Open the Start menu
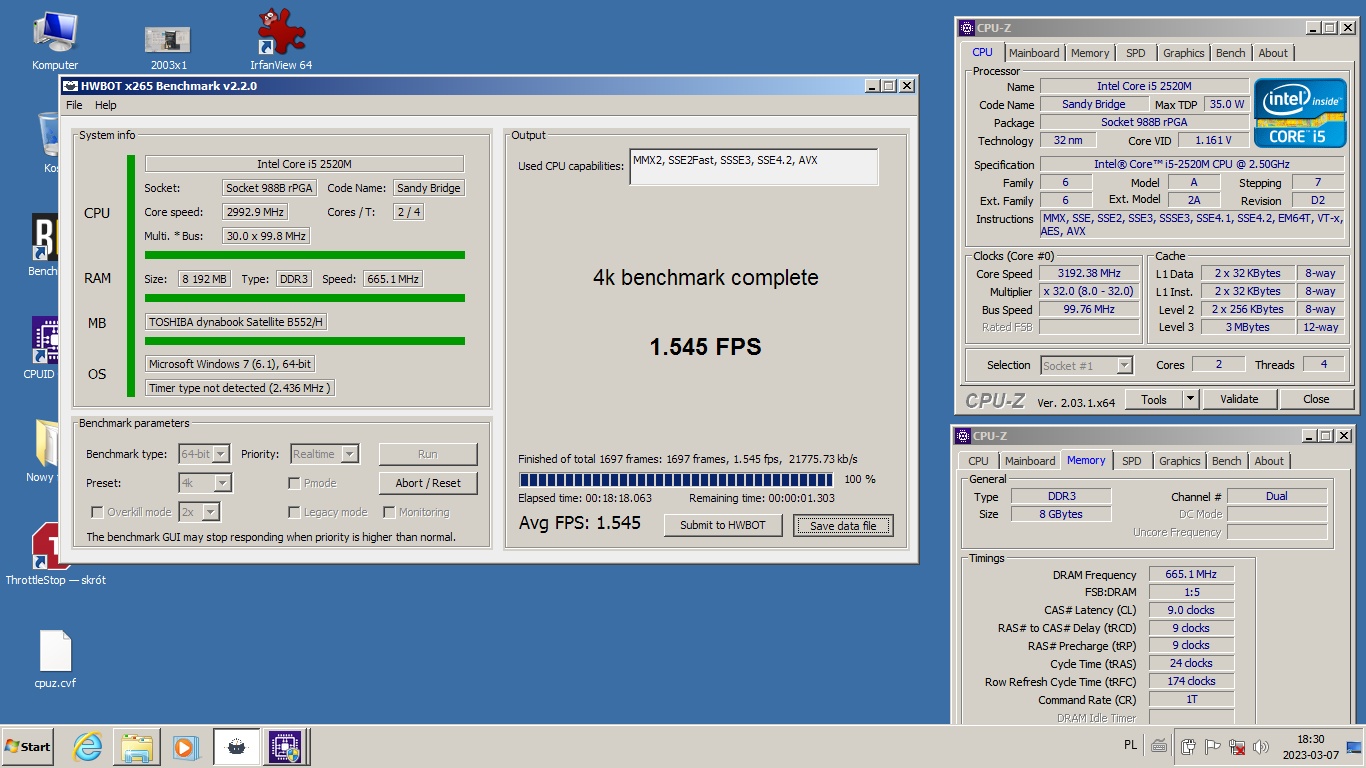 point(28,747)
